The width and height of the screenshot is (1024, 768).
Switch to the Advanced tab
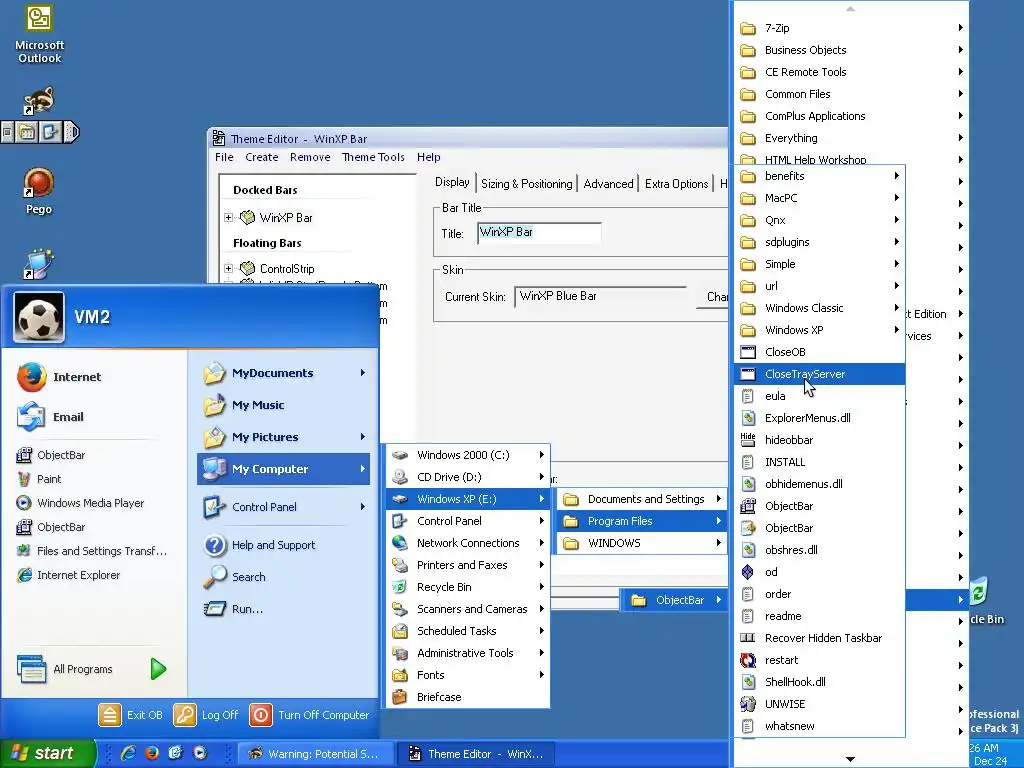tap(608, 184)
